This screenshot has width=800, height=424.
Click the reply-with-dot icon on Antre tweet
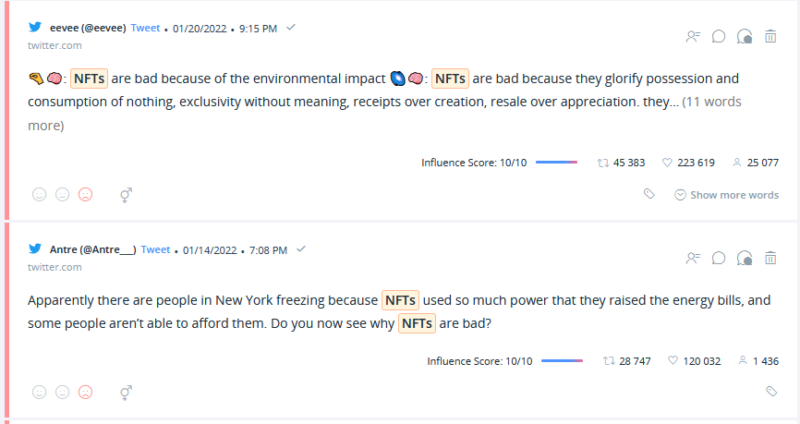pos(744,258)
